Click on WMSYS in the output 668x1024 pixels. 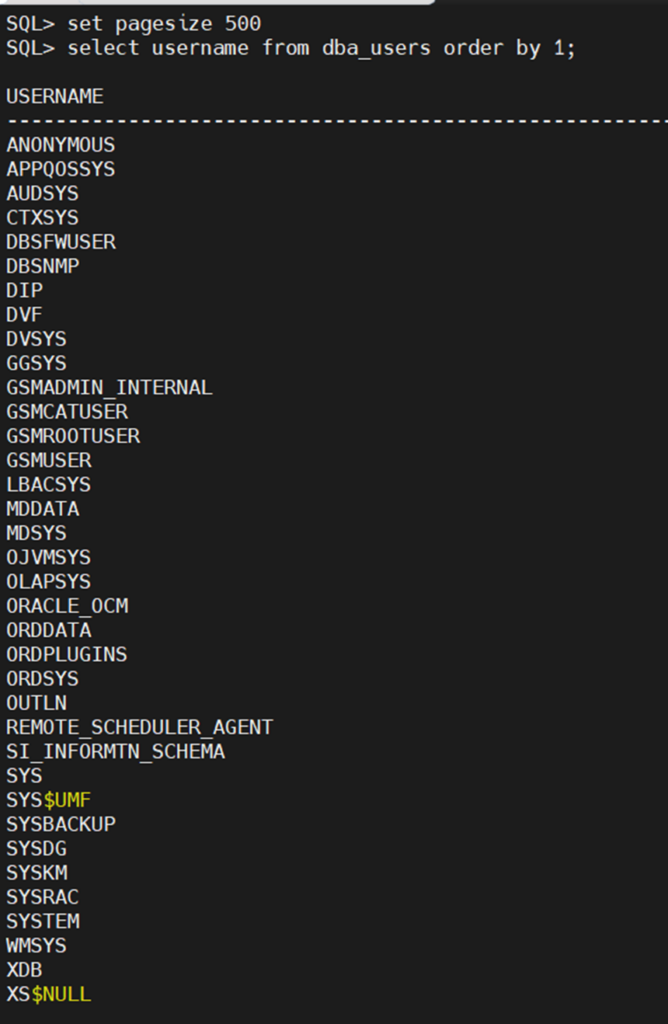[37, 945]
